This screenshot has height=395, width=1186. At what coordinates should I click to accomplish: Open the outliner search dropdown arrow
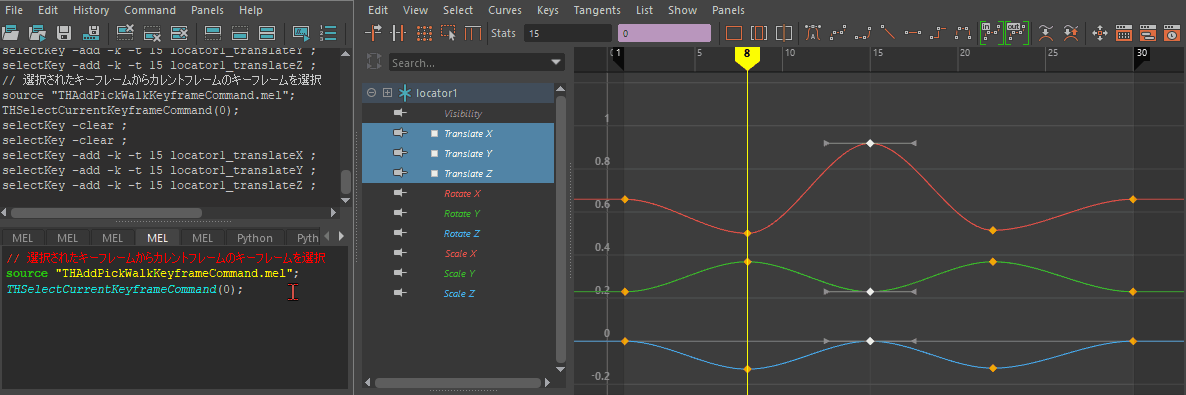point(556,63)
